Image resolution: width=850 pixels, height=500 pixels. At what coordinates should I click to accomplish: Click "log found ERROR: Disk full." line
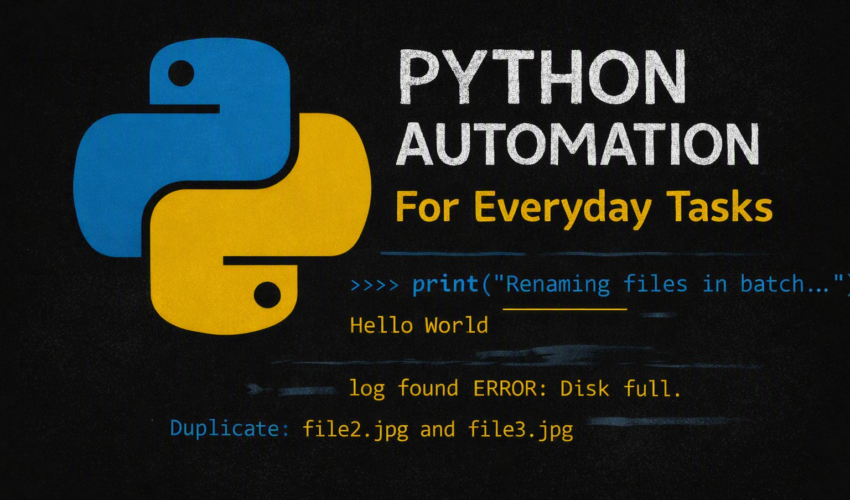pyautogui.click(x=515, y=389)
